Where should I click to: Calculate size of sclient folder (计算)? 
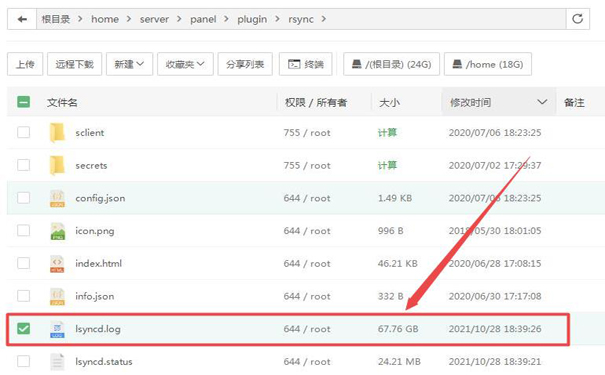click(x=387, y=133)
